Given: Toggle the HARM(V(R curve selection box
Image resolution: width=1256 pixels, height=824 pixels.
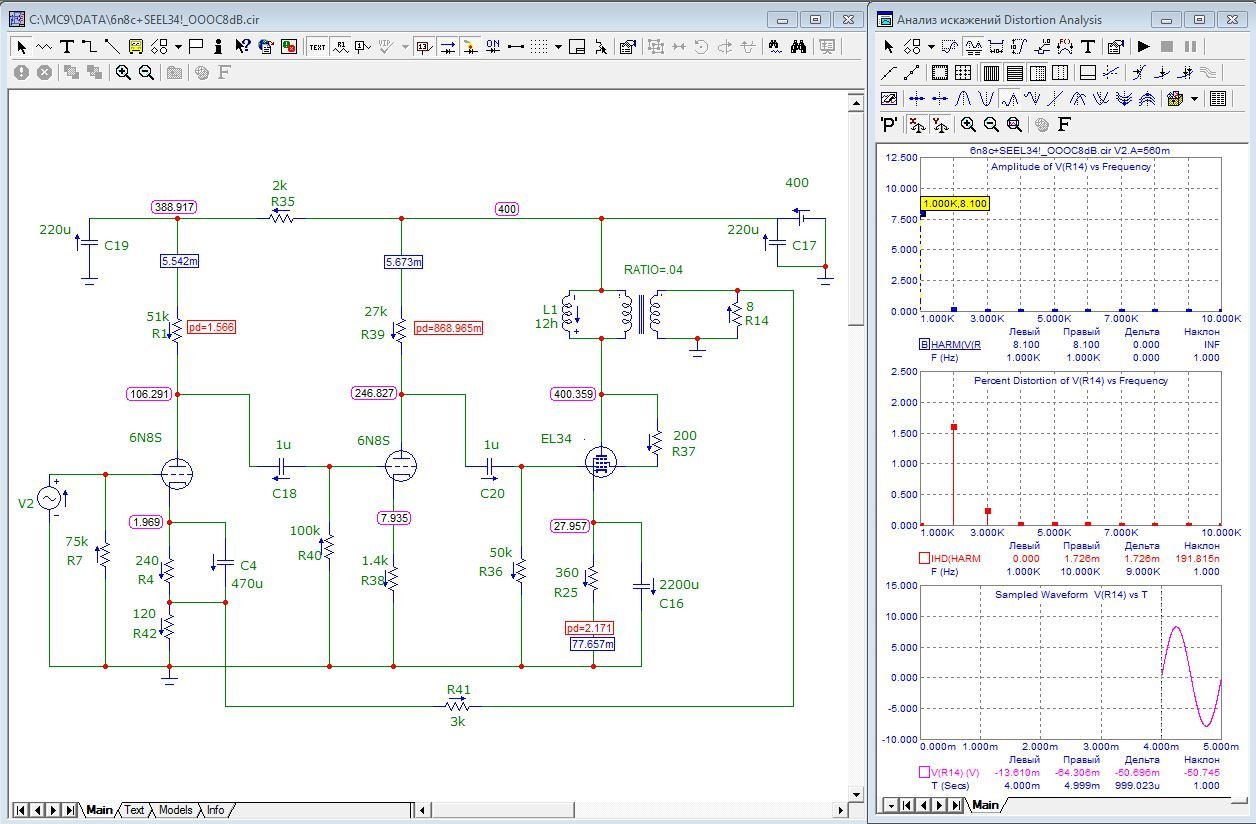Looking at the screenshot, I should (x=924, y=344).
